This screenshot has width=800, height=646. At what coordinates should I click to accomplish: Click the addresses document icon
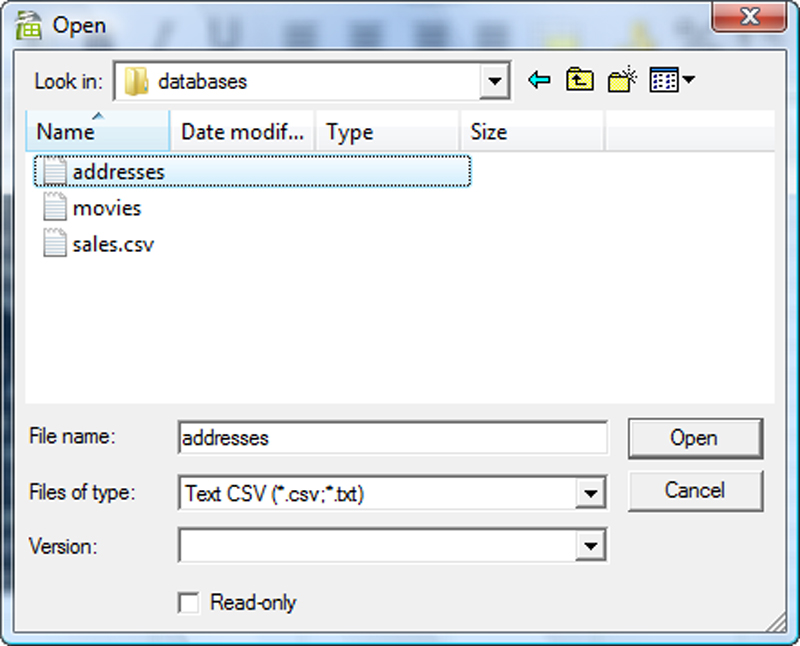pos(54,171)
